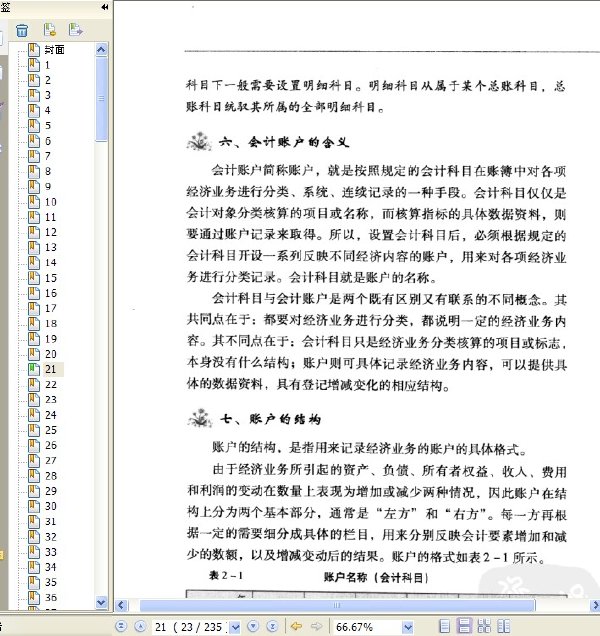
Task: Go to first page button
Action: [121, 626]
